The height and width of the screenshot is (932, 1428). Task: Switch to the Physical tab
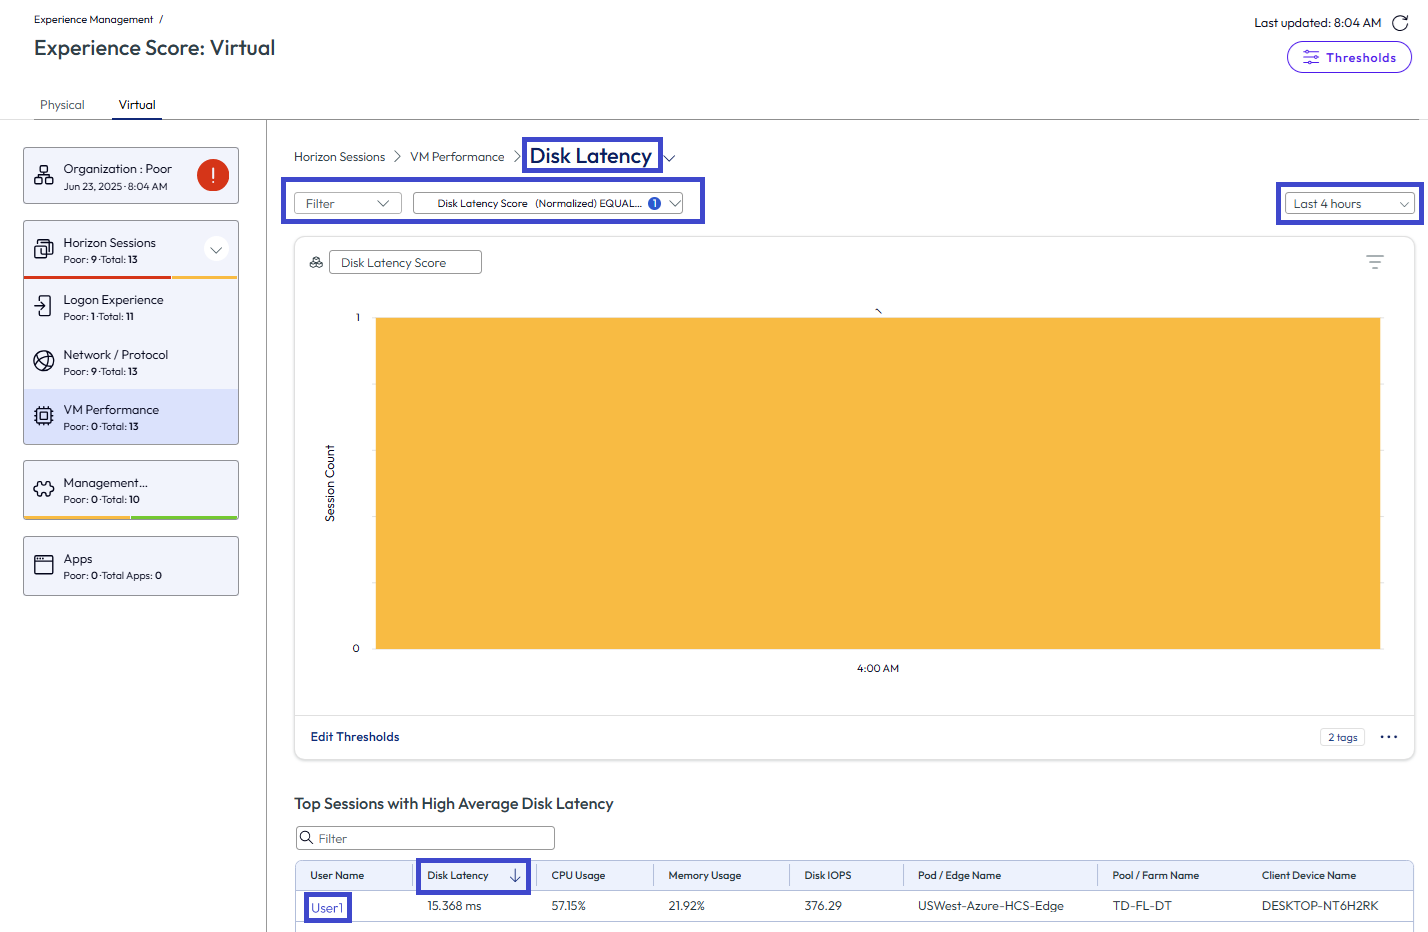62,105
